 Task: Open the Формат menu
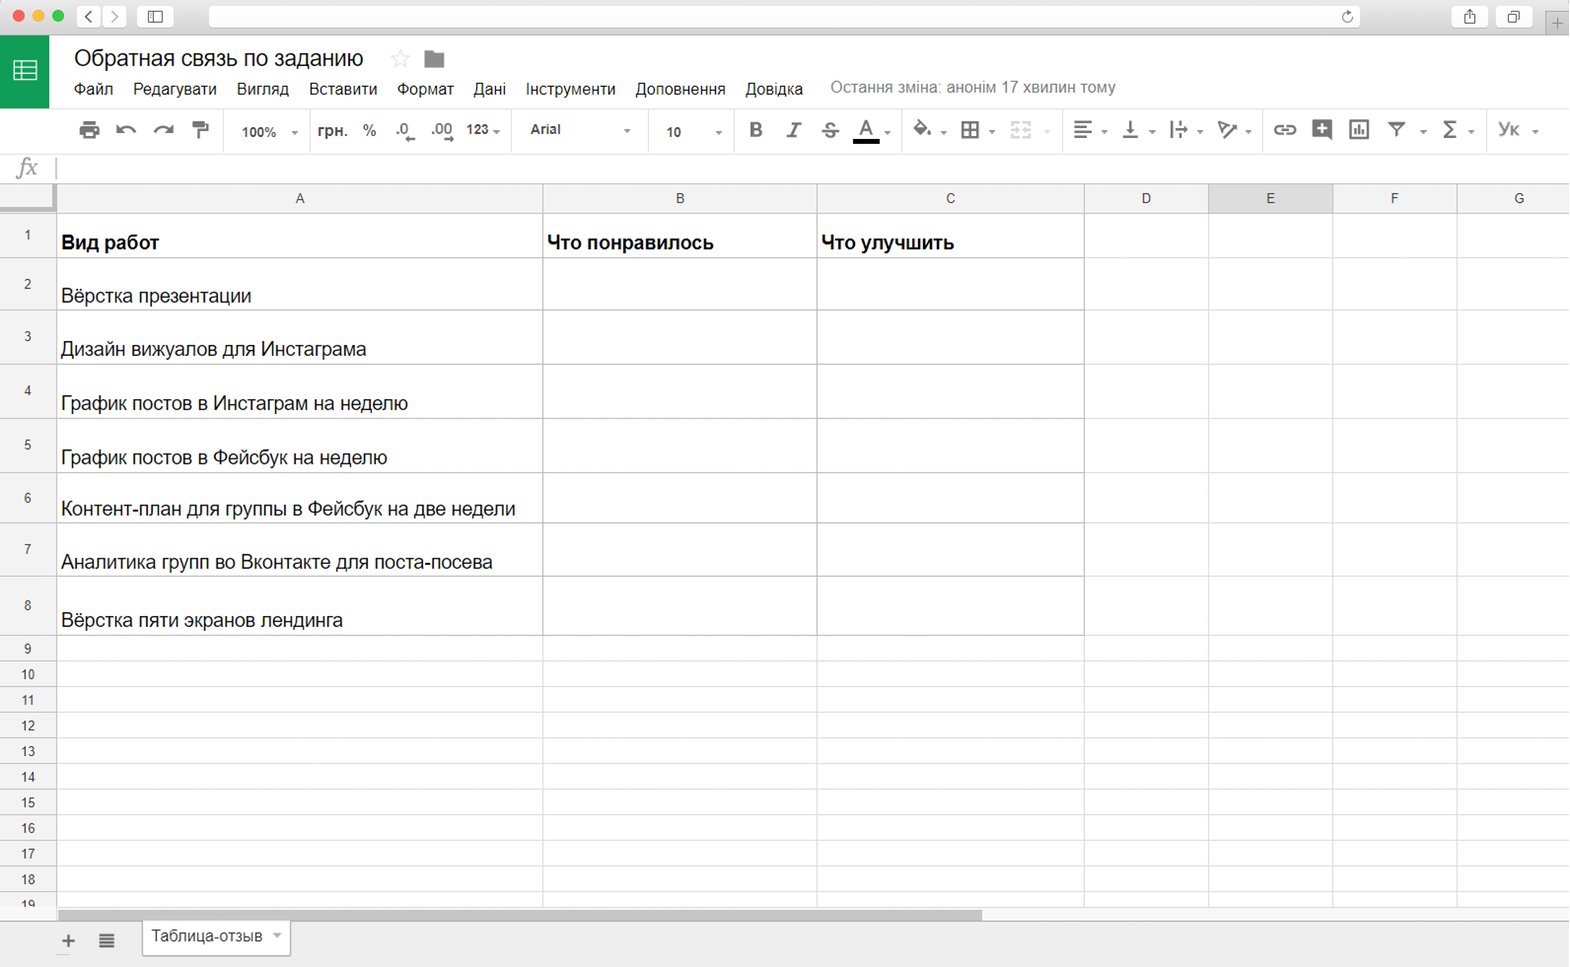coord(425,89)
